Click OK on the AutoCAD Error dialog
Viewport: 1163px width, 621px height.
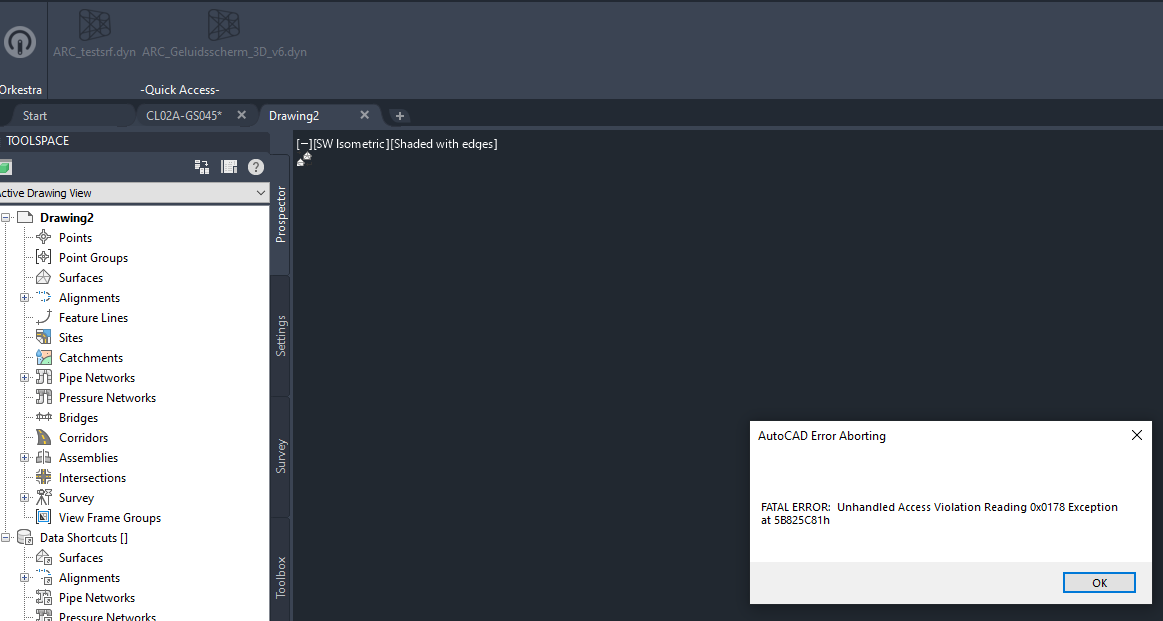[1099, 582]
